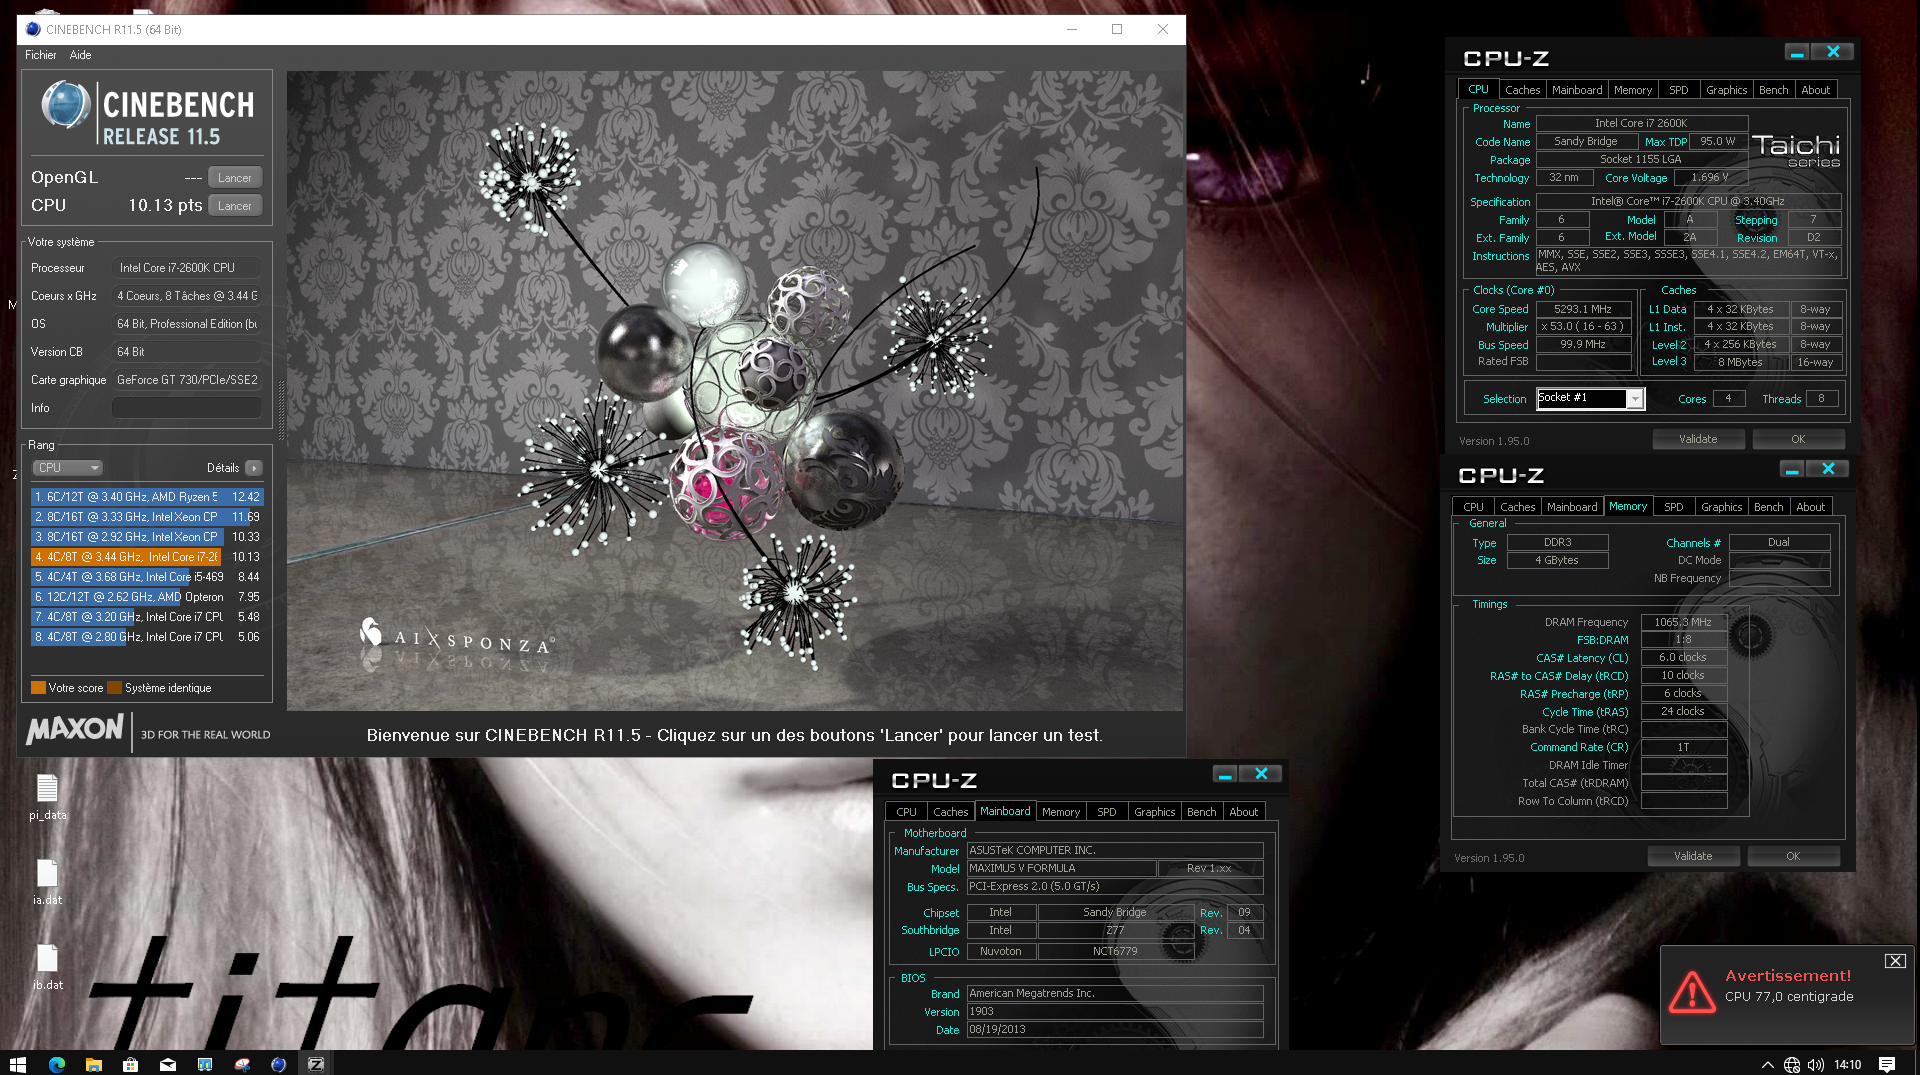
Task: Close the Mainboard CPU-Z window
Action: (x=1260, y=774)
